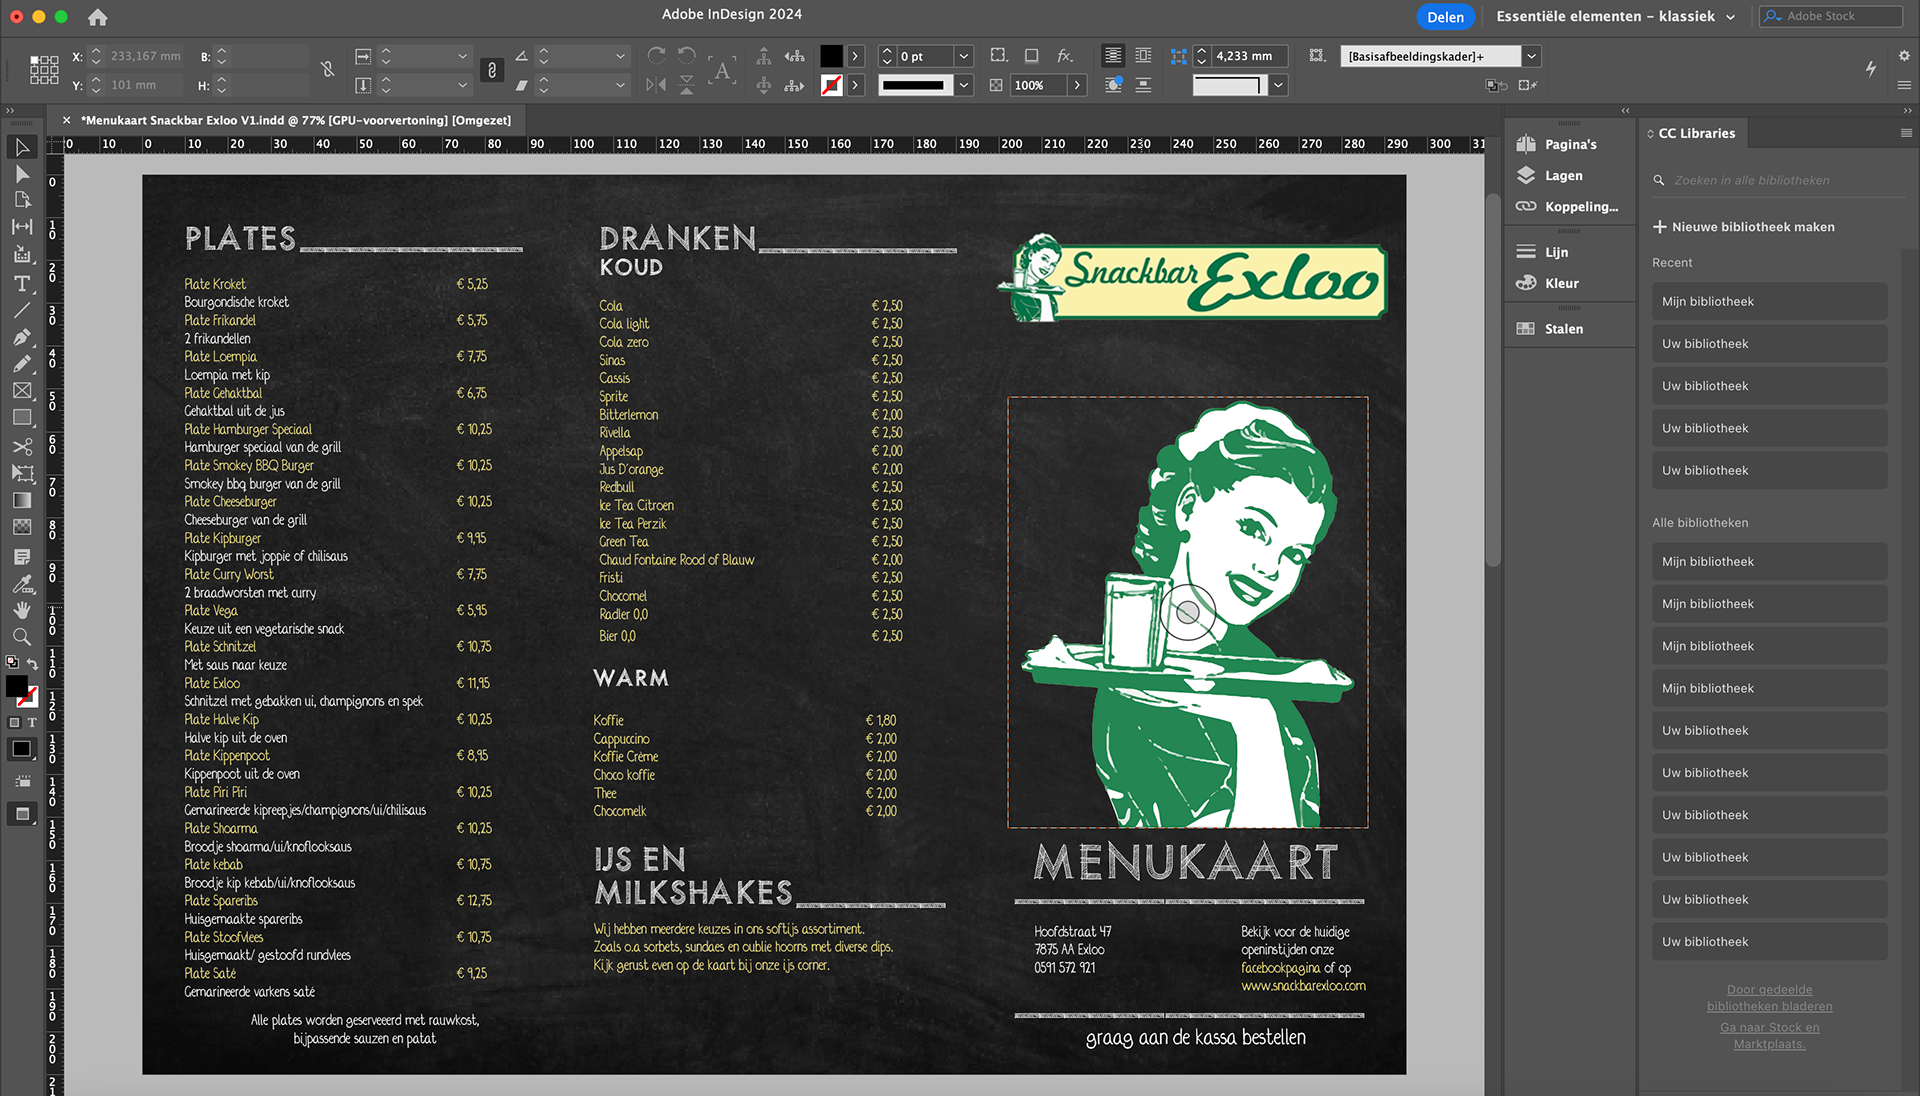Expand the fill color swatch arrow
Image resolution: width=1920 pixels, height=1096 pixels.
tap(856, 56)
